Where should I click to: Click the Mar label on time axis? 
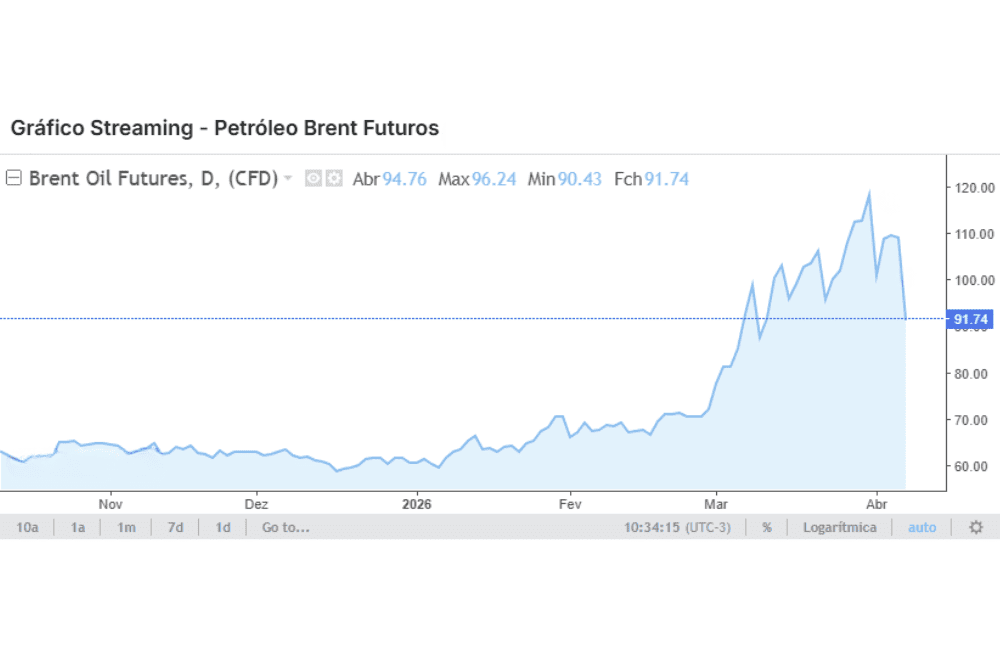(x=715, y=503)
